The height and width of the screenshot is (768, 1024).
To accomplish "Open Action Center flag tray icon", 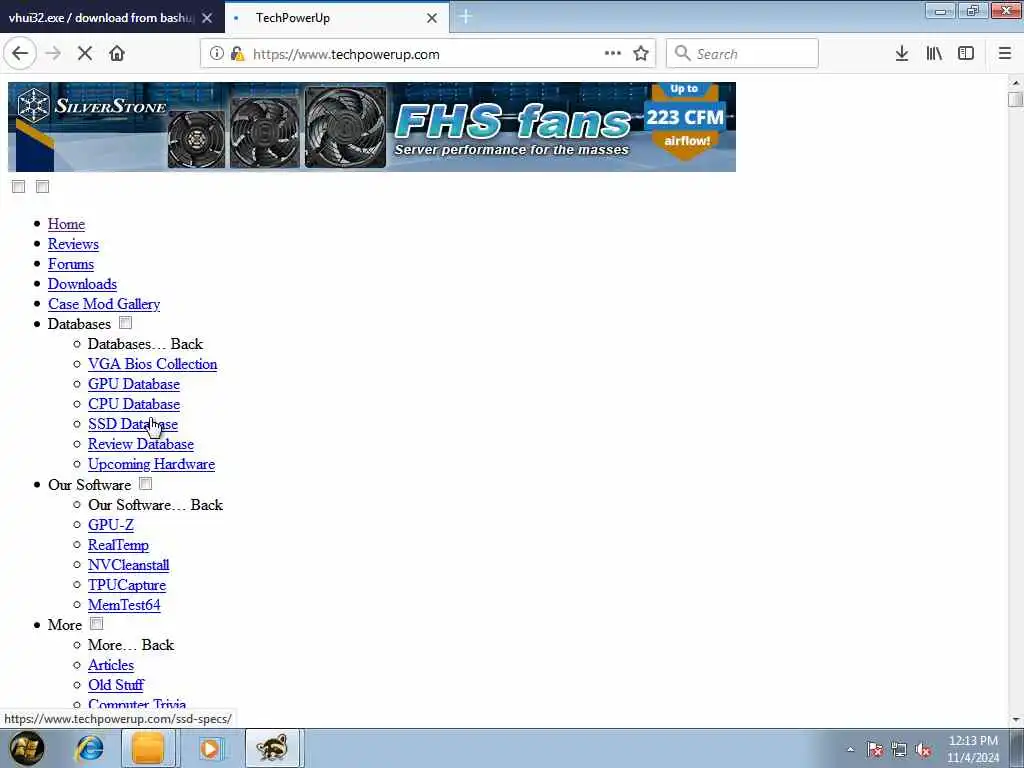I will click(x=875, y=750).
